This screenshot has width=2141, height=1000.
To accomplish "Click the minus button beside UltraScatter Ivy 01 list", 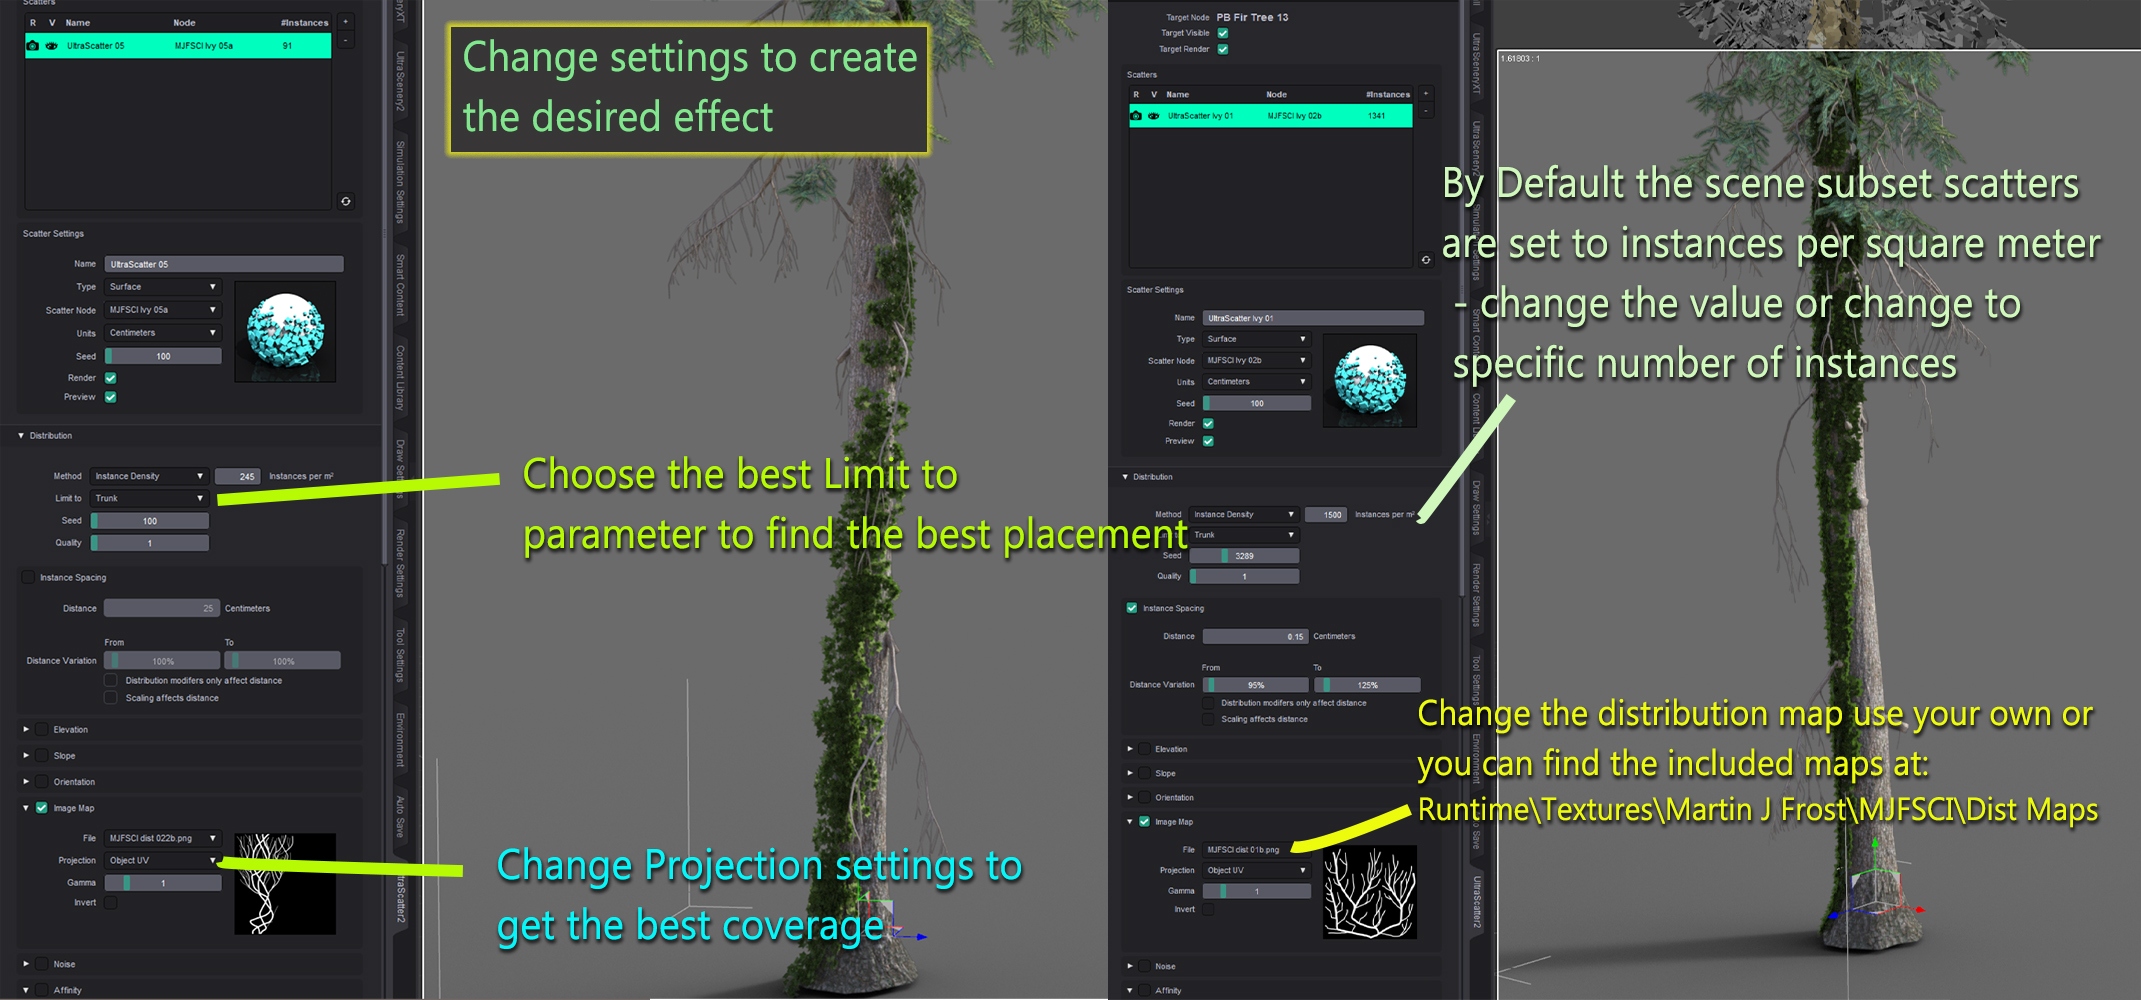I will (x=1426, y=111).
